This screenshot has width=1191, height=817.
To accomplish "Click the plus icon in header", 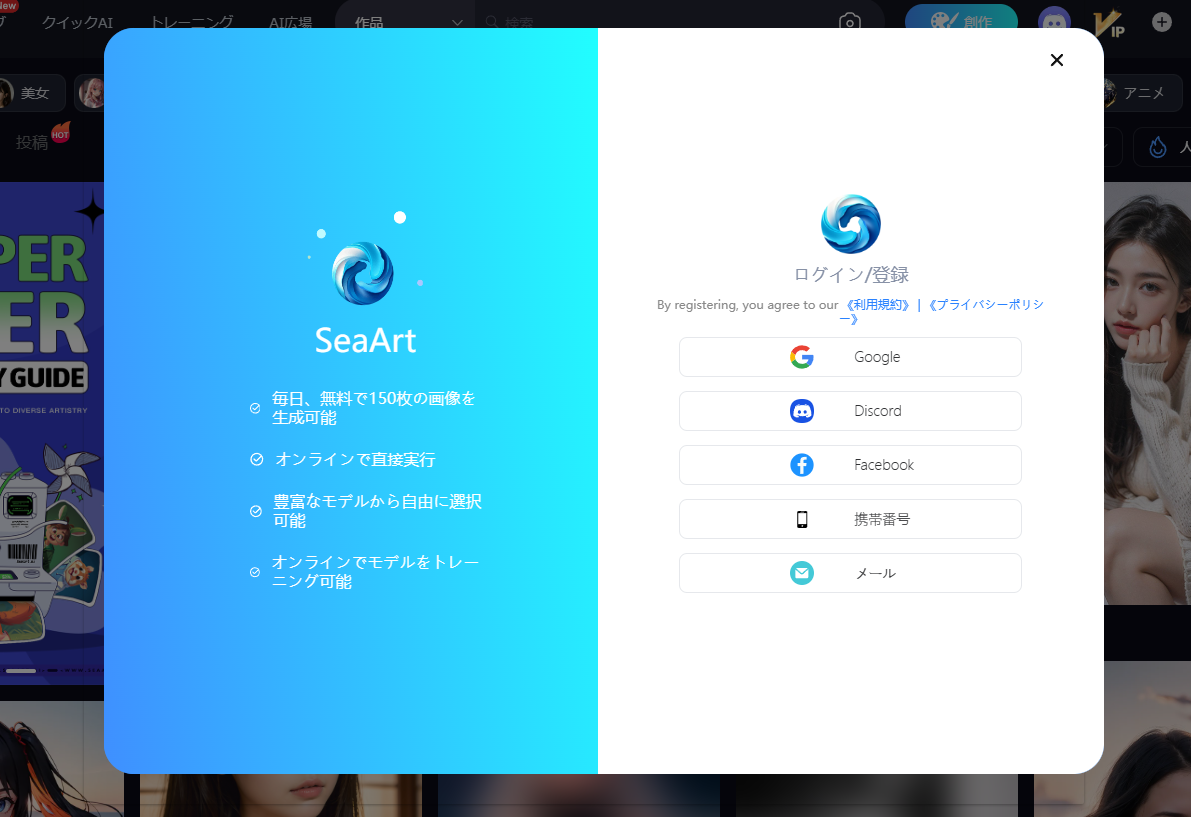I will coord(1161,22).
